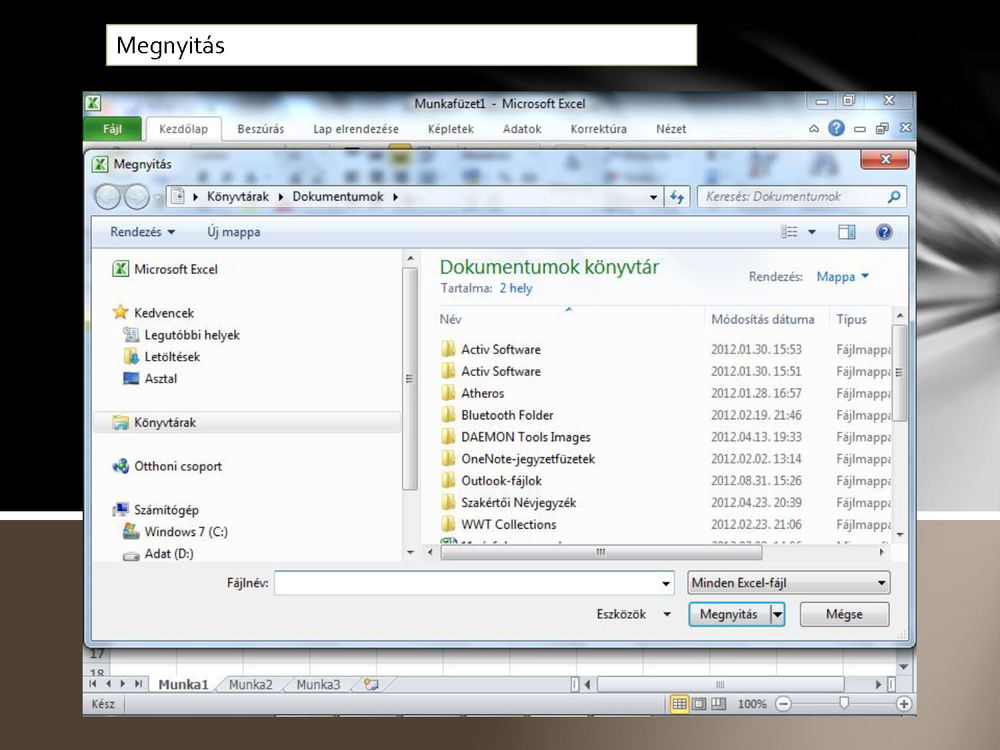The height and width of the screenshot is (750, 1000).
Task: Open the Fájl ribbon tab
Action: click(112, 129)
